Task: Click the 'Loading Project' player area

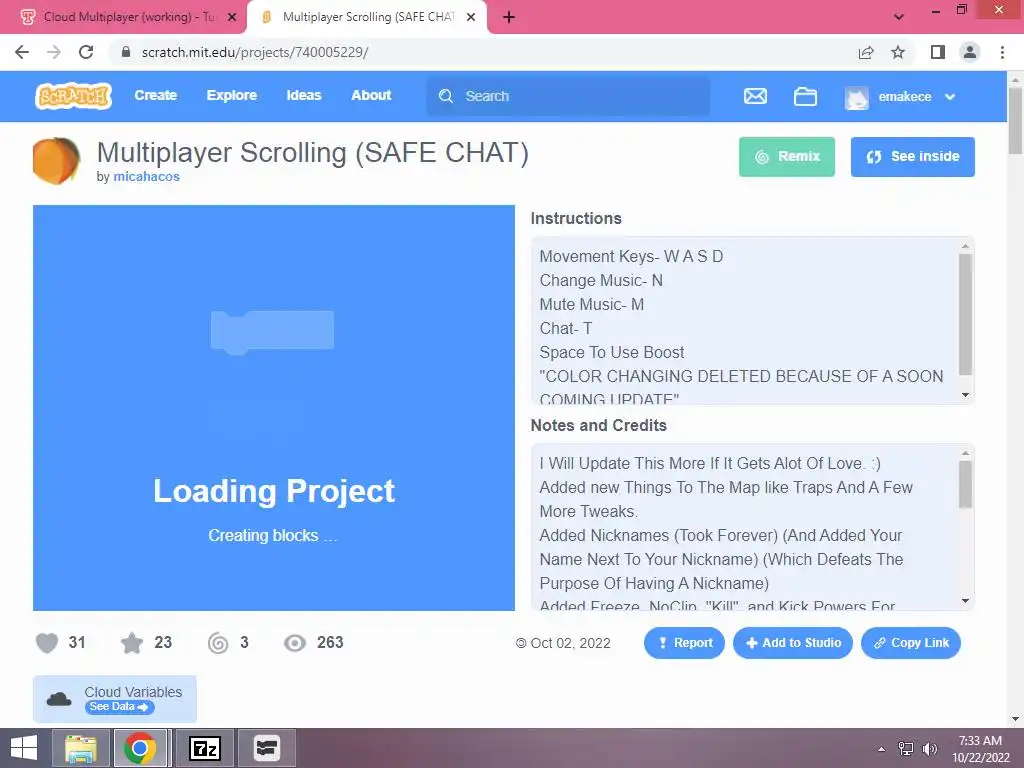Action: (274, 408)
